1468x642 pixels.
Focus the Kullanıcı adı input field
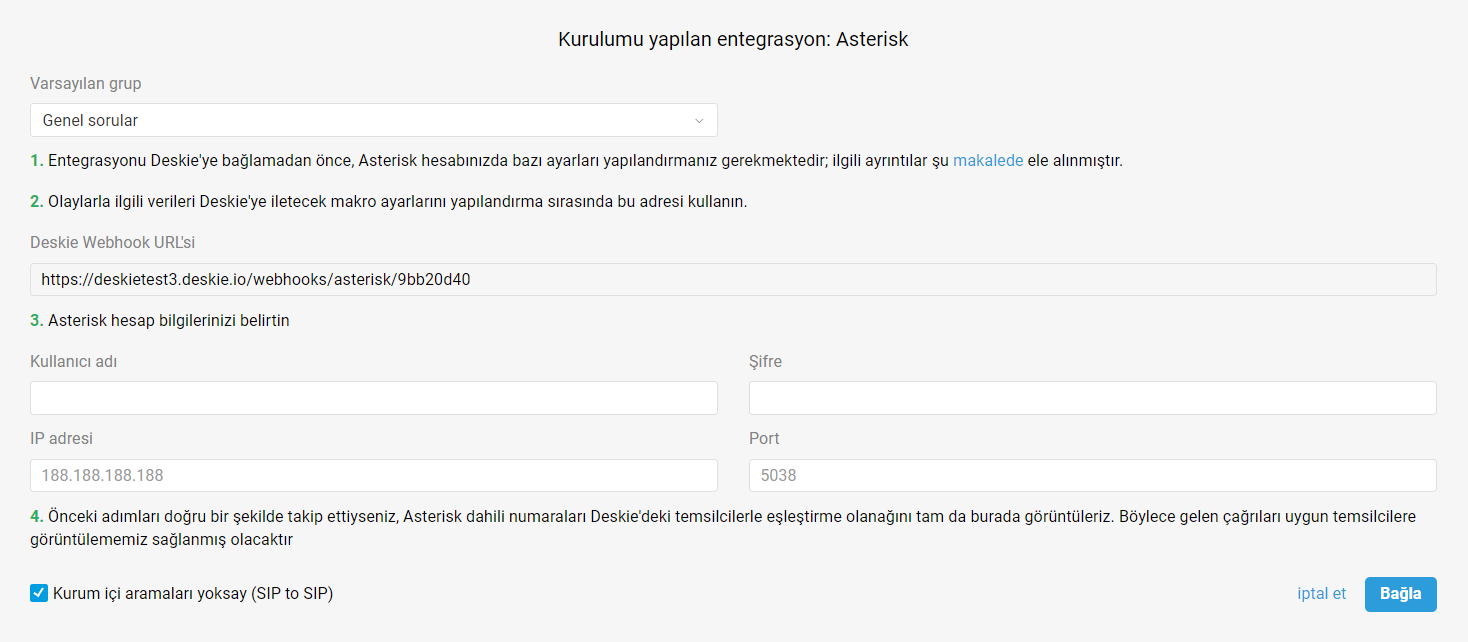coord(374,398)
